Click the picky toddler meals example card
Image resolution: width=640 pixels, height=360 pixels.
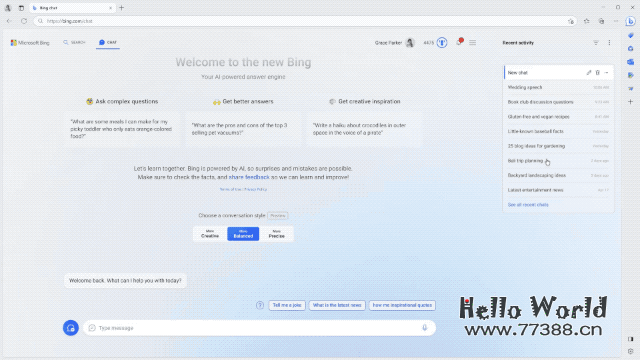click(122, 129)
